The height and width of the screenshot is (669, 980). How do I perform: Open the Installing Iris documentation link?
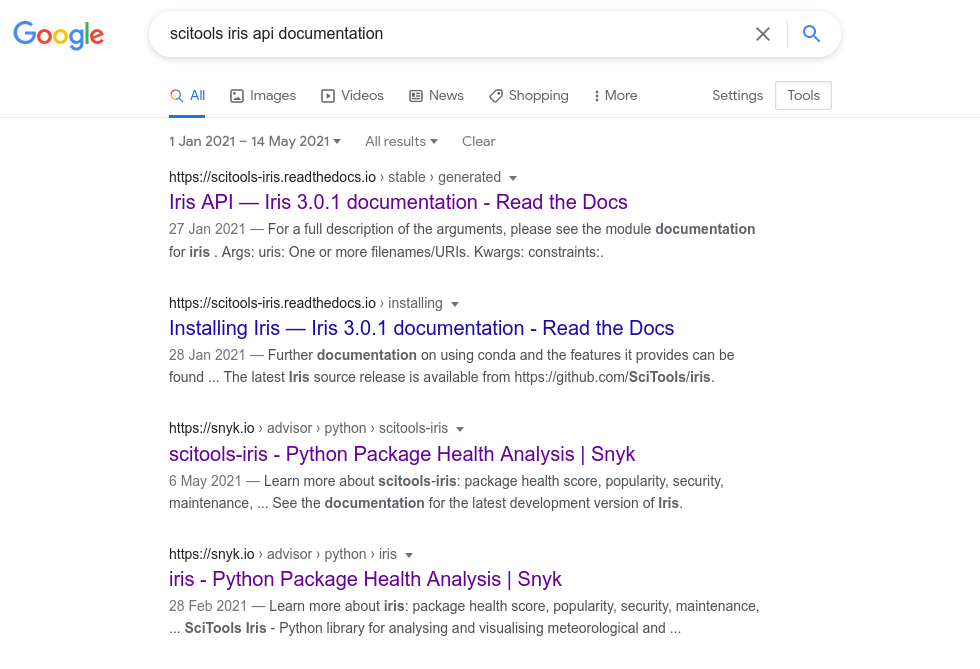(x=422, y=328)
